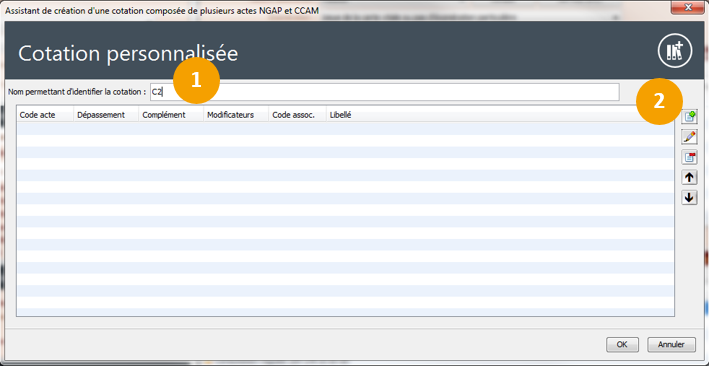The image size is (709, 366).
Task: Focus the cotation name input field
Action: click(x=384, y=92)
